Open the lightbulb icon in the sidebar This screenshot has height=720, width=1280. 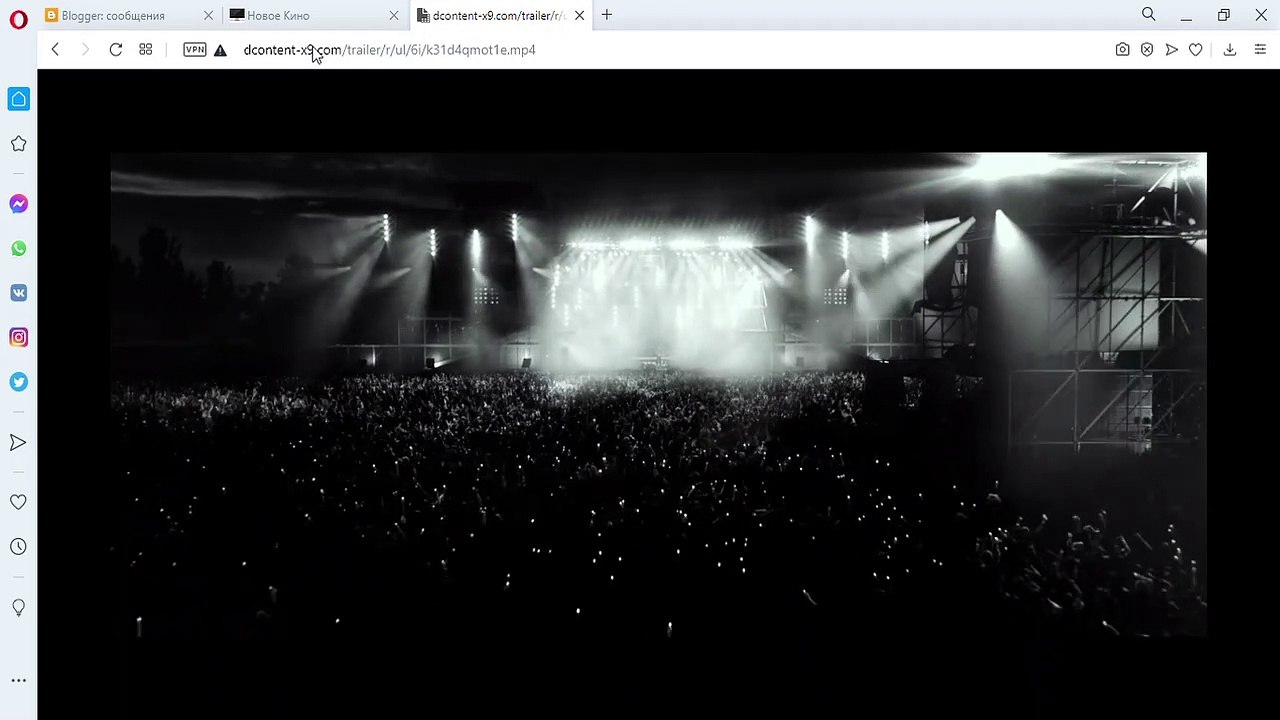click(19, 607)
